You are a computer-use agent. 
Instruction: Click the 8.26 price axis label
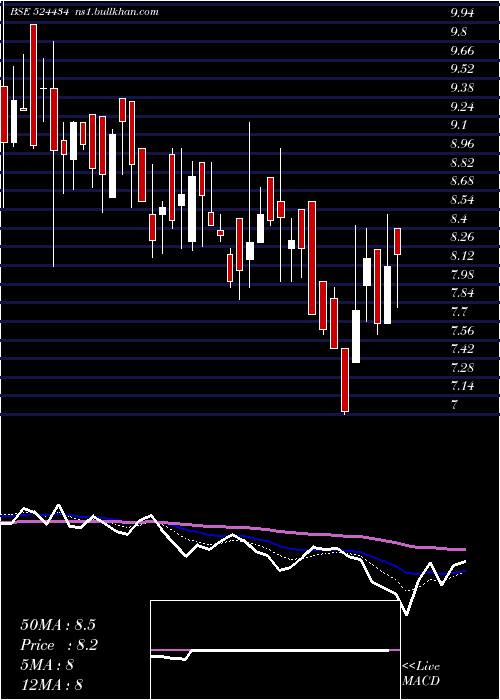click(462, 237)
